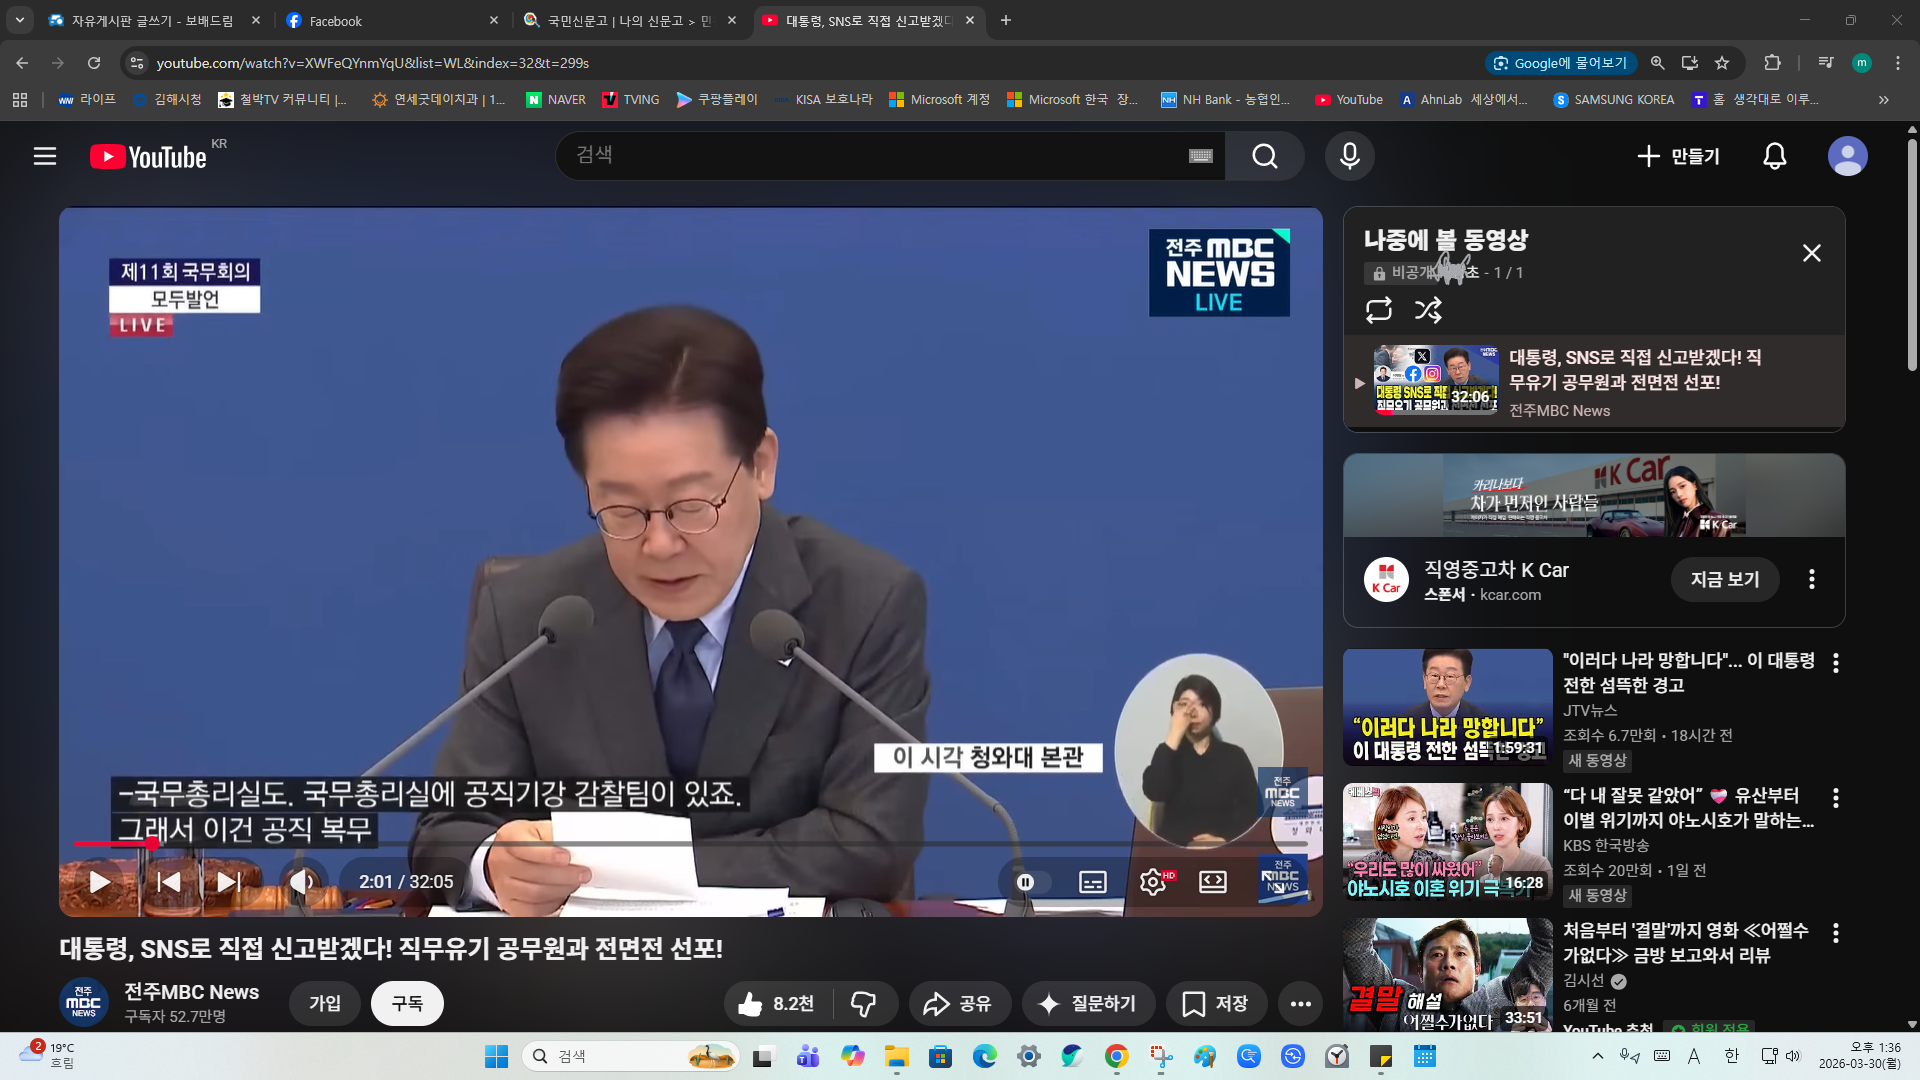Dislike the video

pyautogui.click(x=864, y=1003)
